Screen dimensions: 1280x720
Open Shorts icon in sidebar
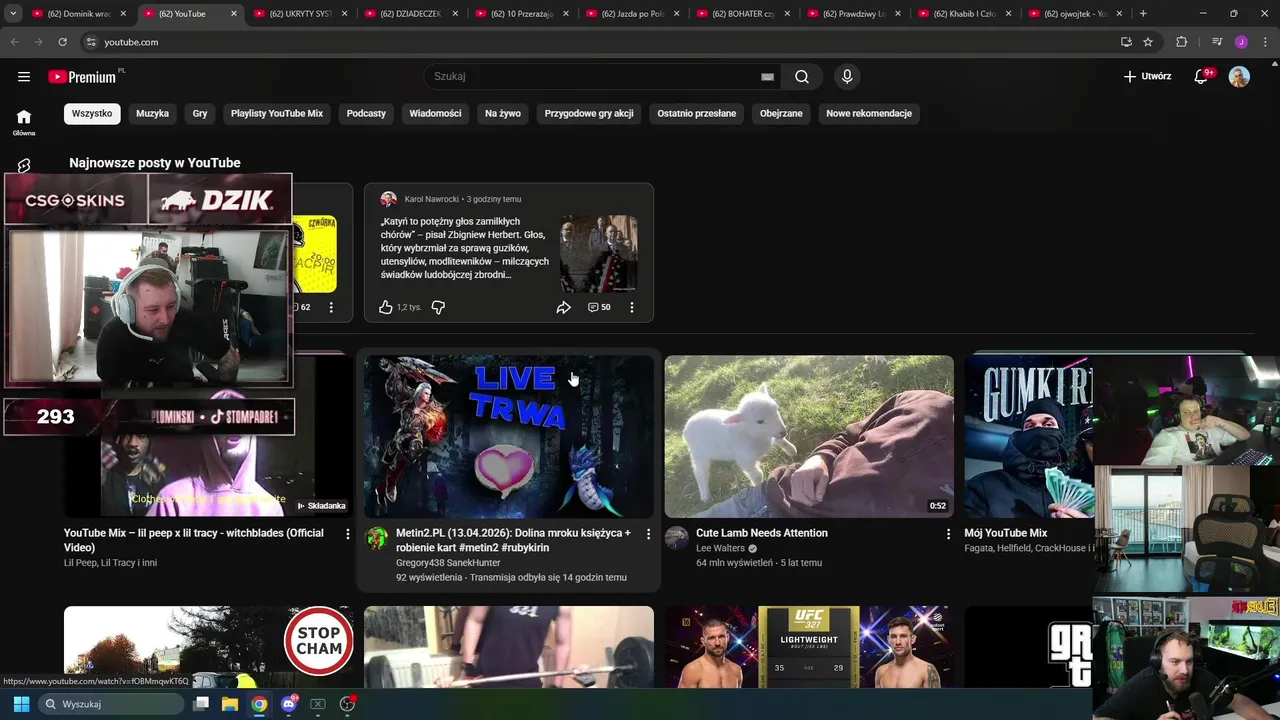pos(24,165)
